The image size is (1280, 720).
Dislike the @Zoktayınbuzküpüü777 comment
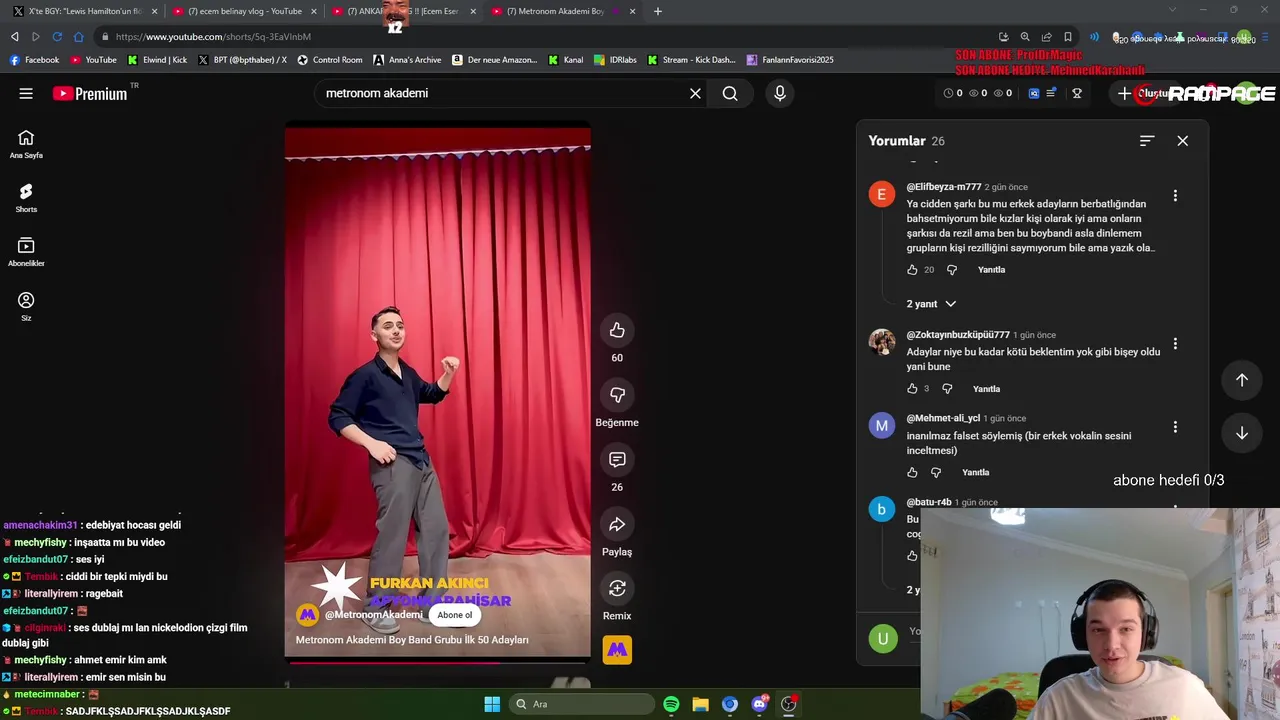[x=947, y=389]
